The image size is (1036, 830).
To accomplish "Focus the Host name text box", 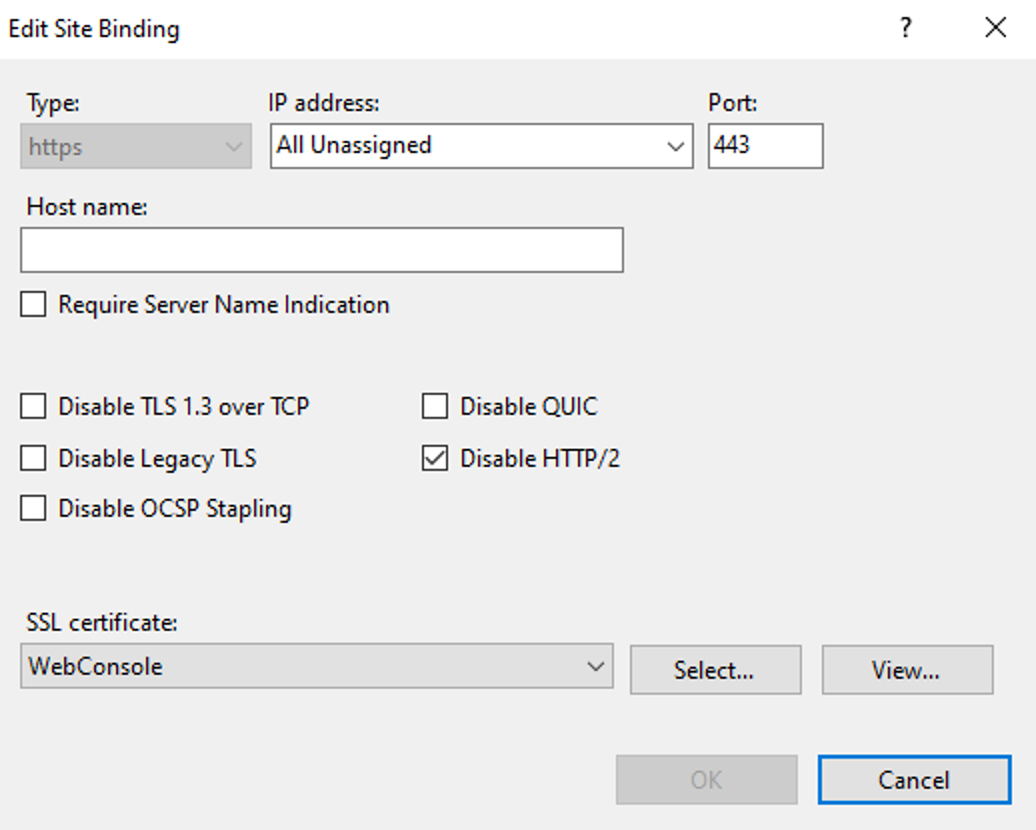I will tap(322, 250).
